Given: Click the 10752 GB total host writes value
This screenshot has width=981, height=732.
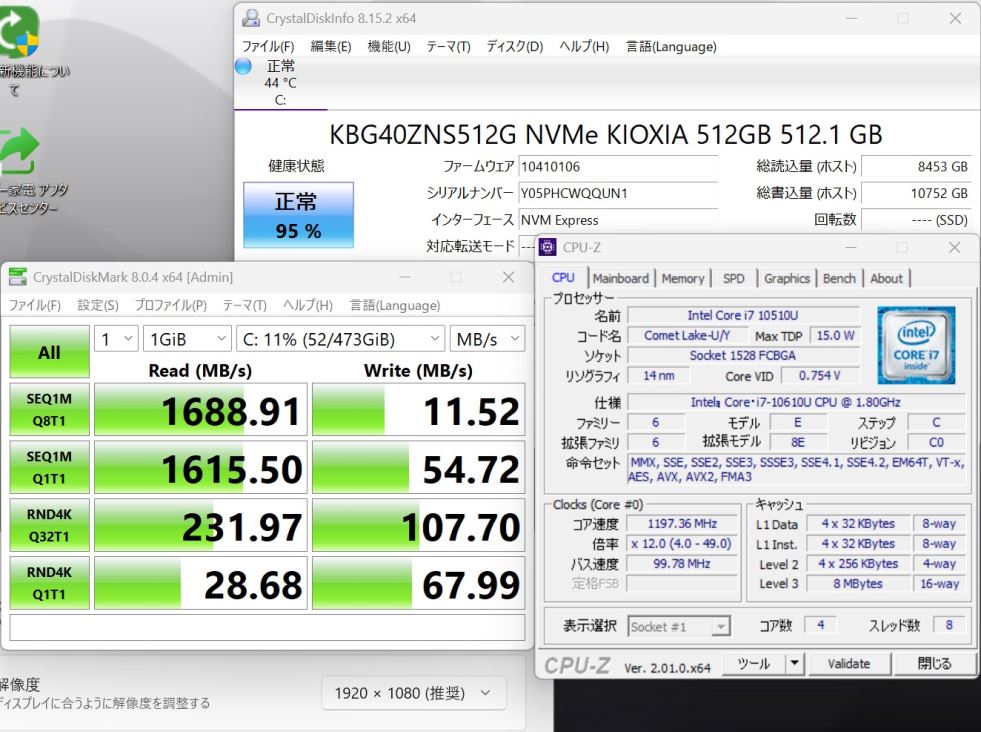Looking at the screenshot, I should [917, 193].
